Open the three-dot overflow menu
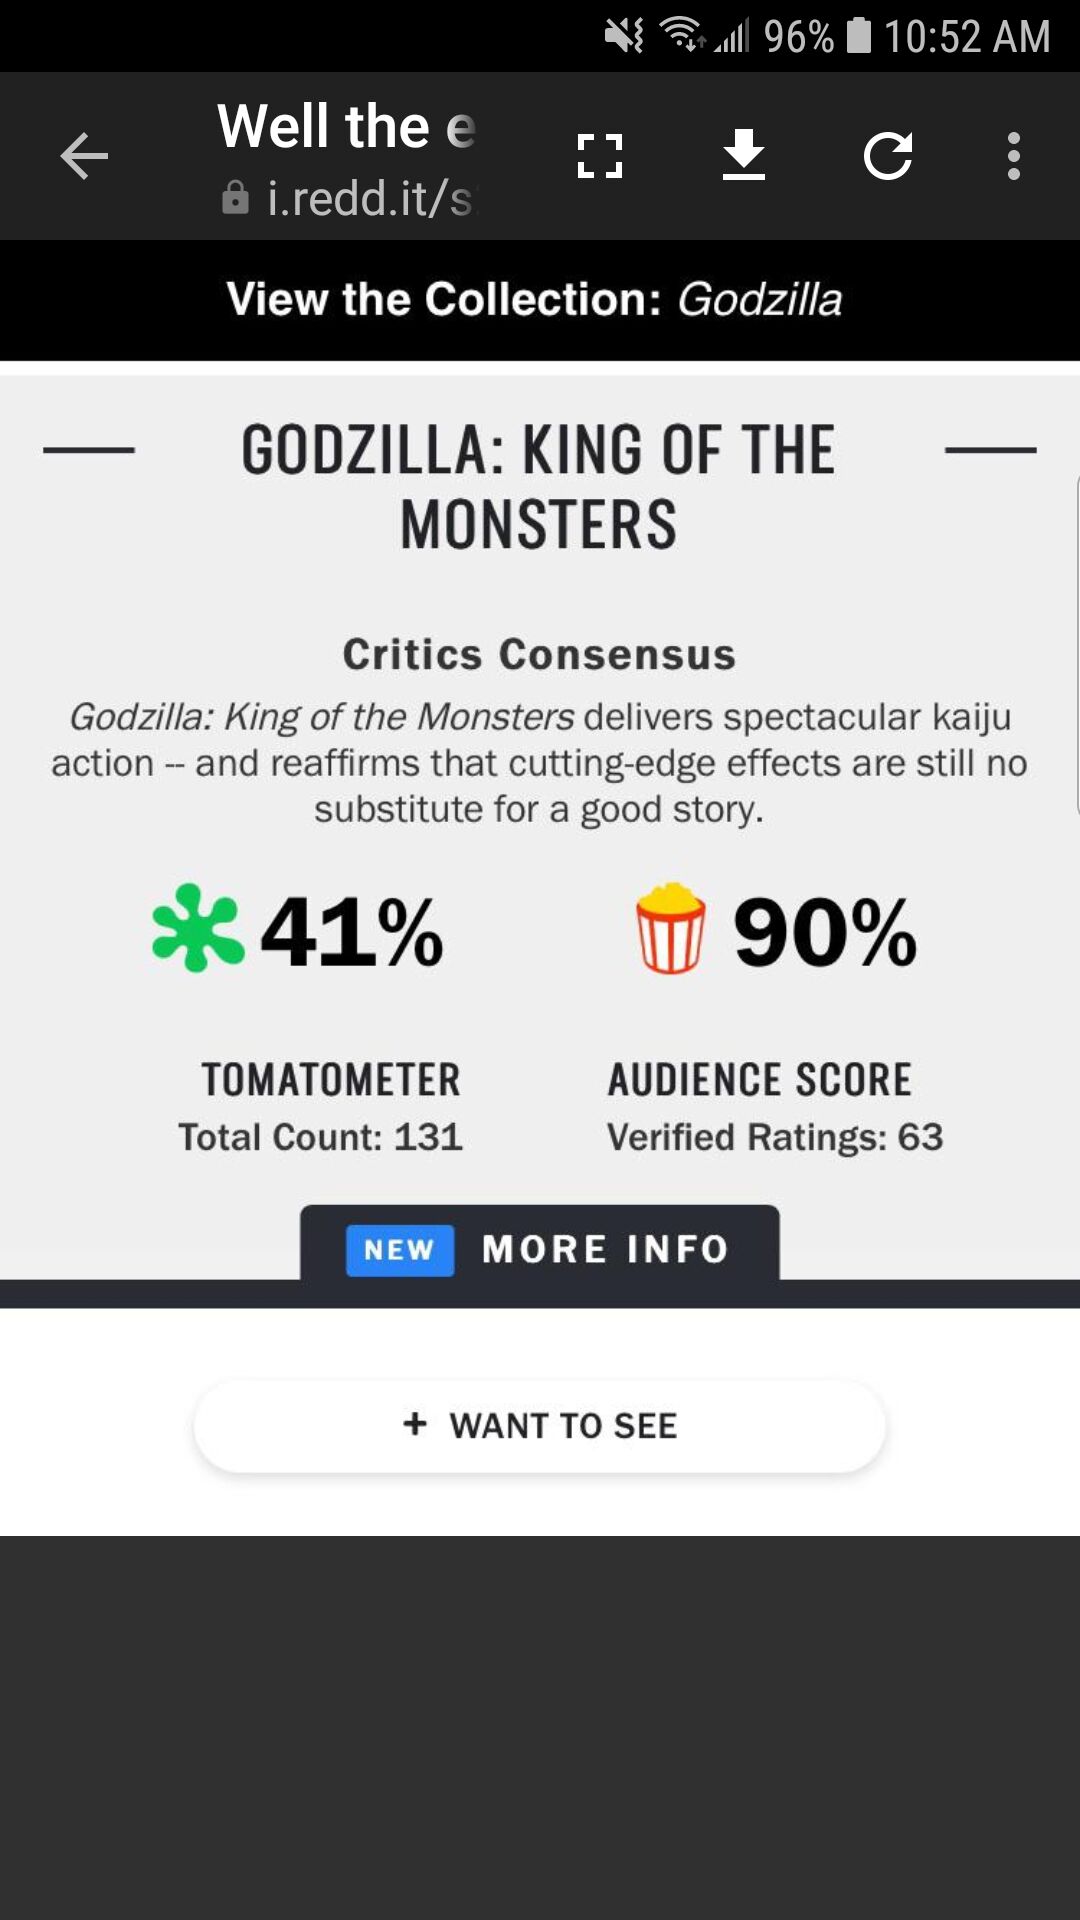Viewport: 1080px width, 1920px height. (1014, 156)
